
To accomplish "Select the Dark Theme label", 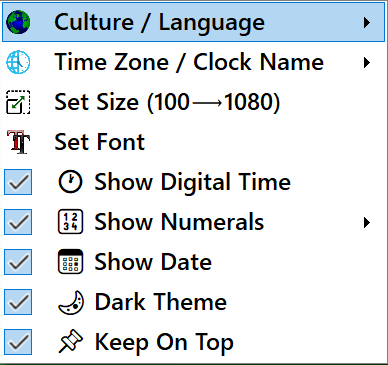I will [161, 302].
